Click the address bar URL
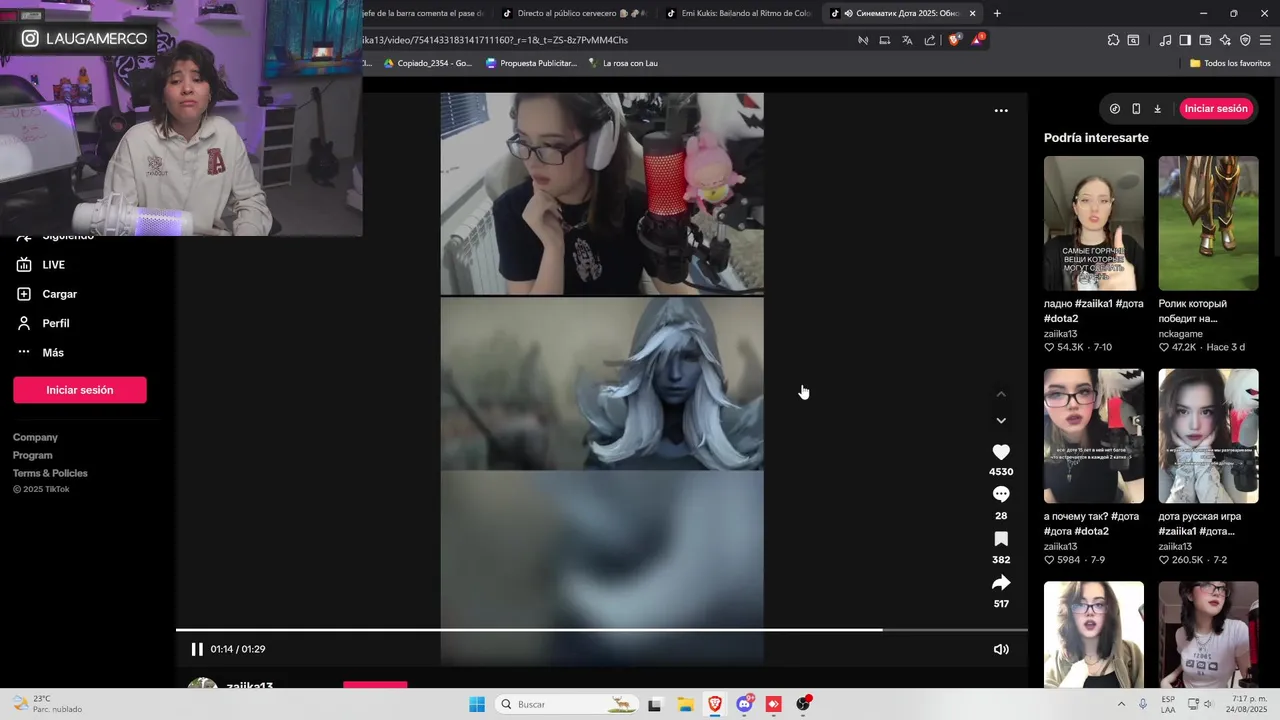1280x720 pixels. click(497, 40)
